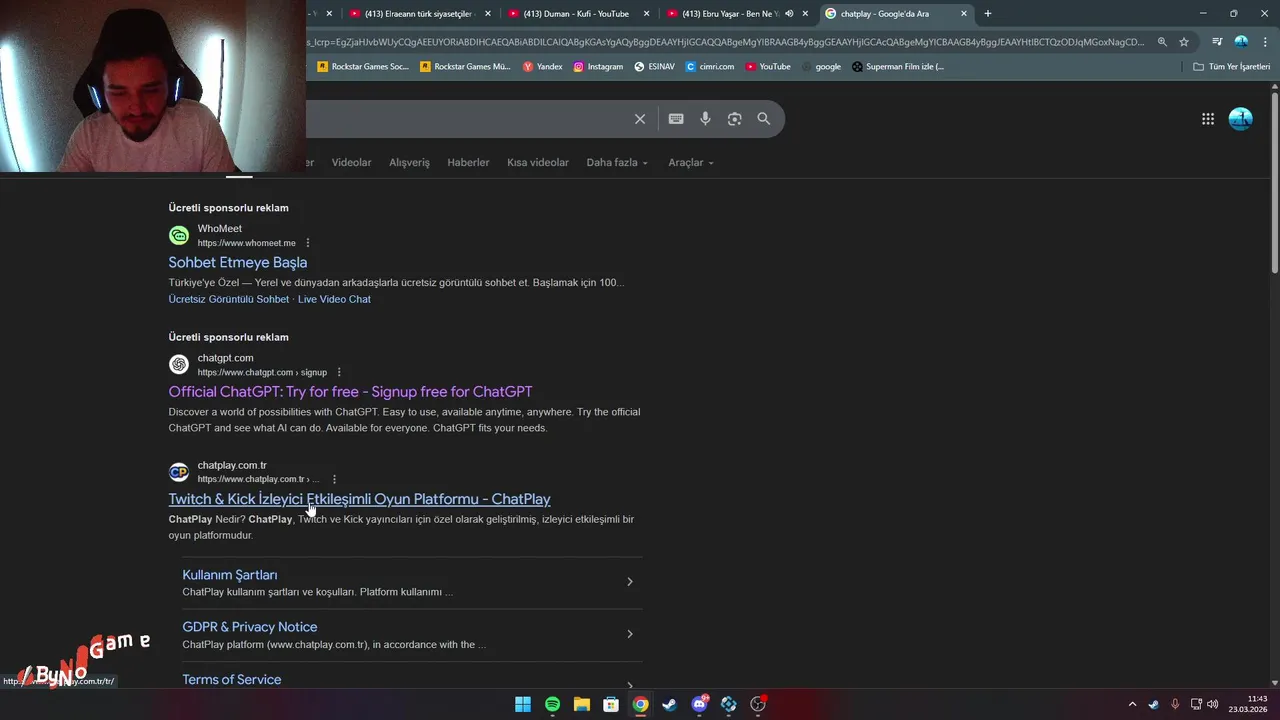Open the Google apps grid

tap(1208, 119)
